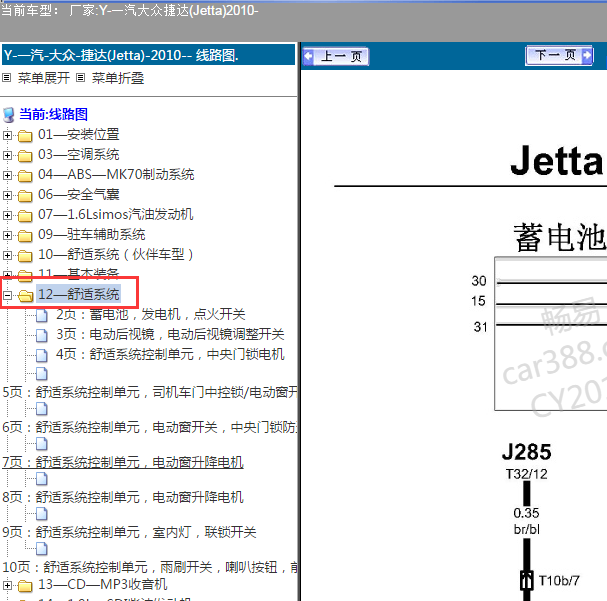Click 菜单折叠 to collapse all menus

coord(118,78)
